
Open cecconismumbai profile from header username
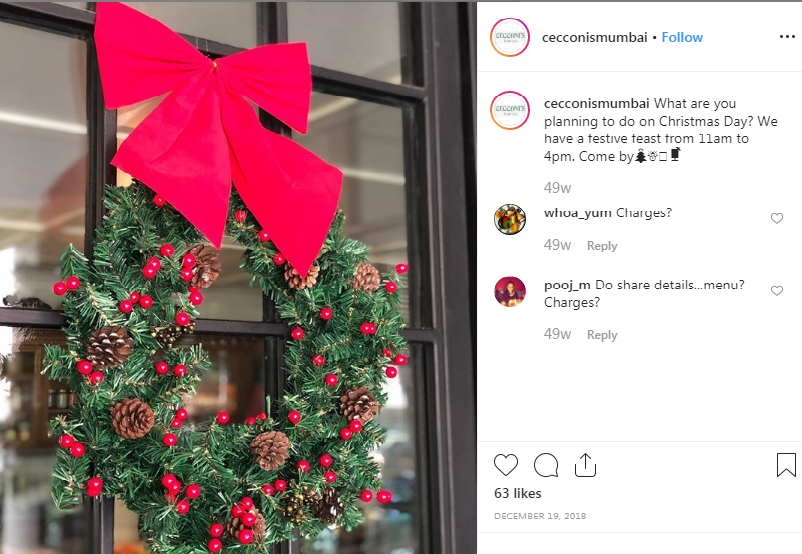[x=594, y=37]
